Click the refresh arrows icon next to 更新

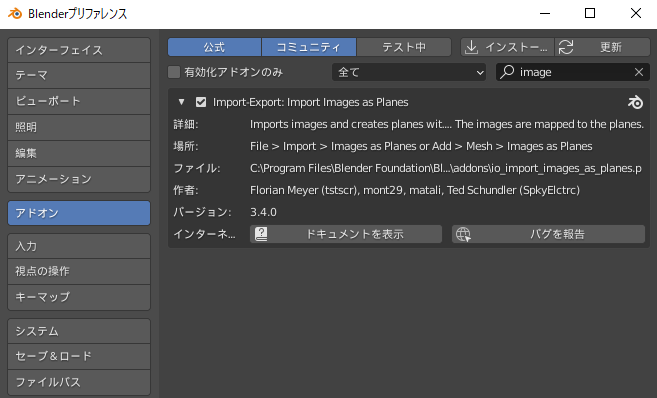(566, 47)
